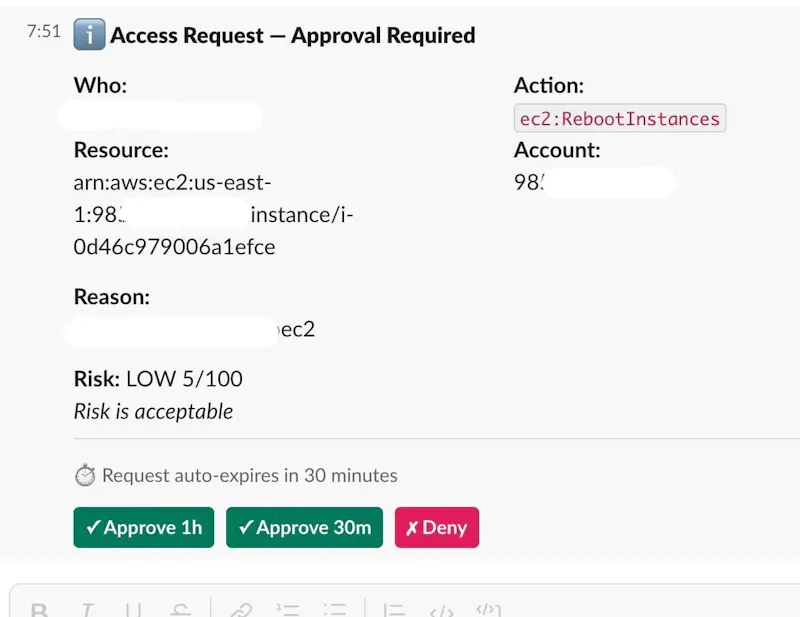This screenshot has height=617, width=800.
Task: Click the LOW 5/100 risk score text
Action: point(184,379)
